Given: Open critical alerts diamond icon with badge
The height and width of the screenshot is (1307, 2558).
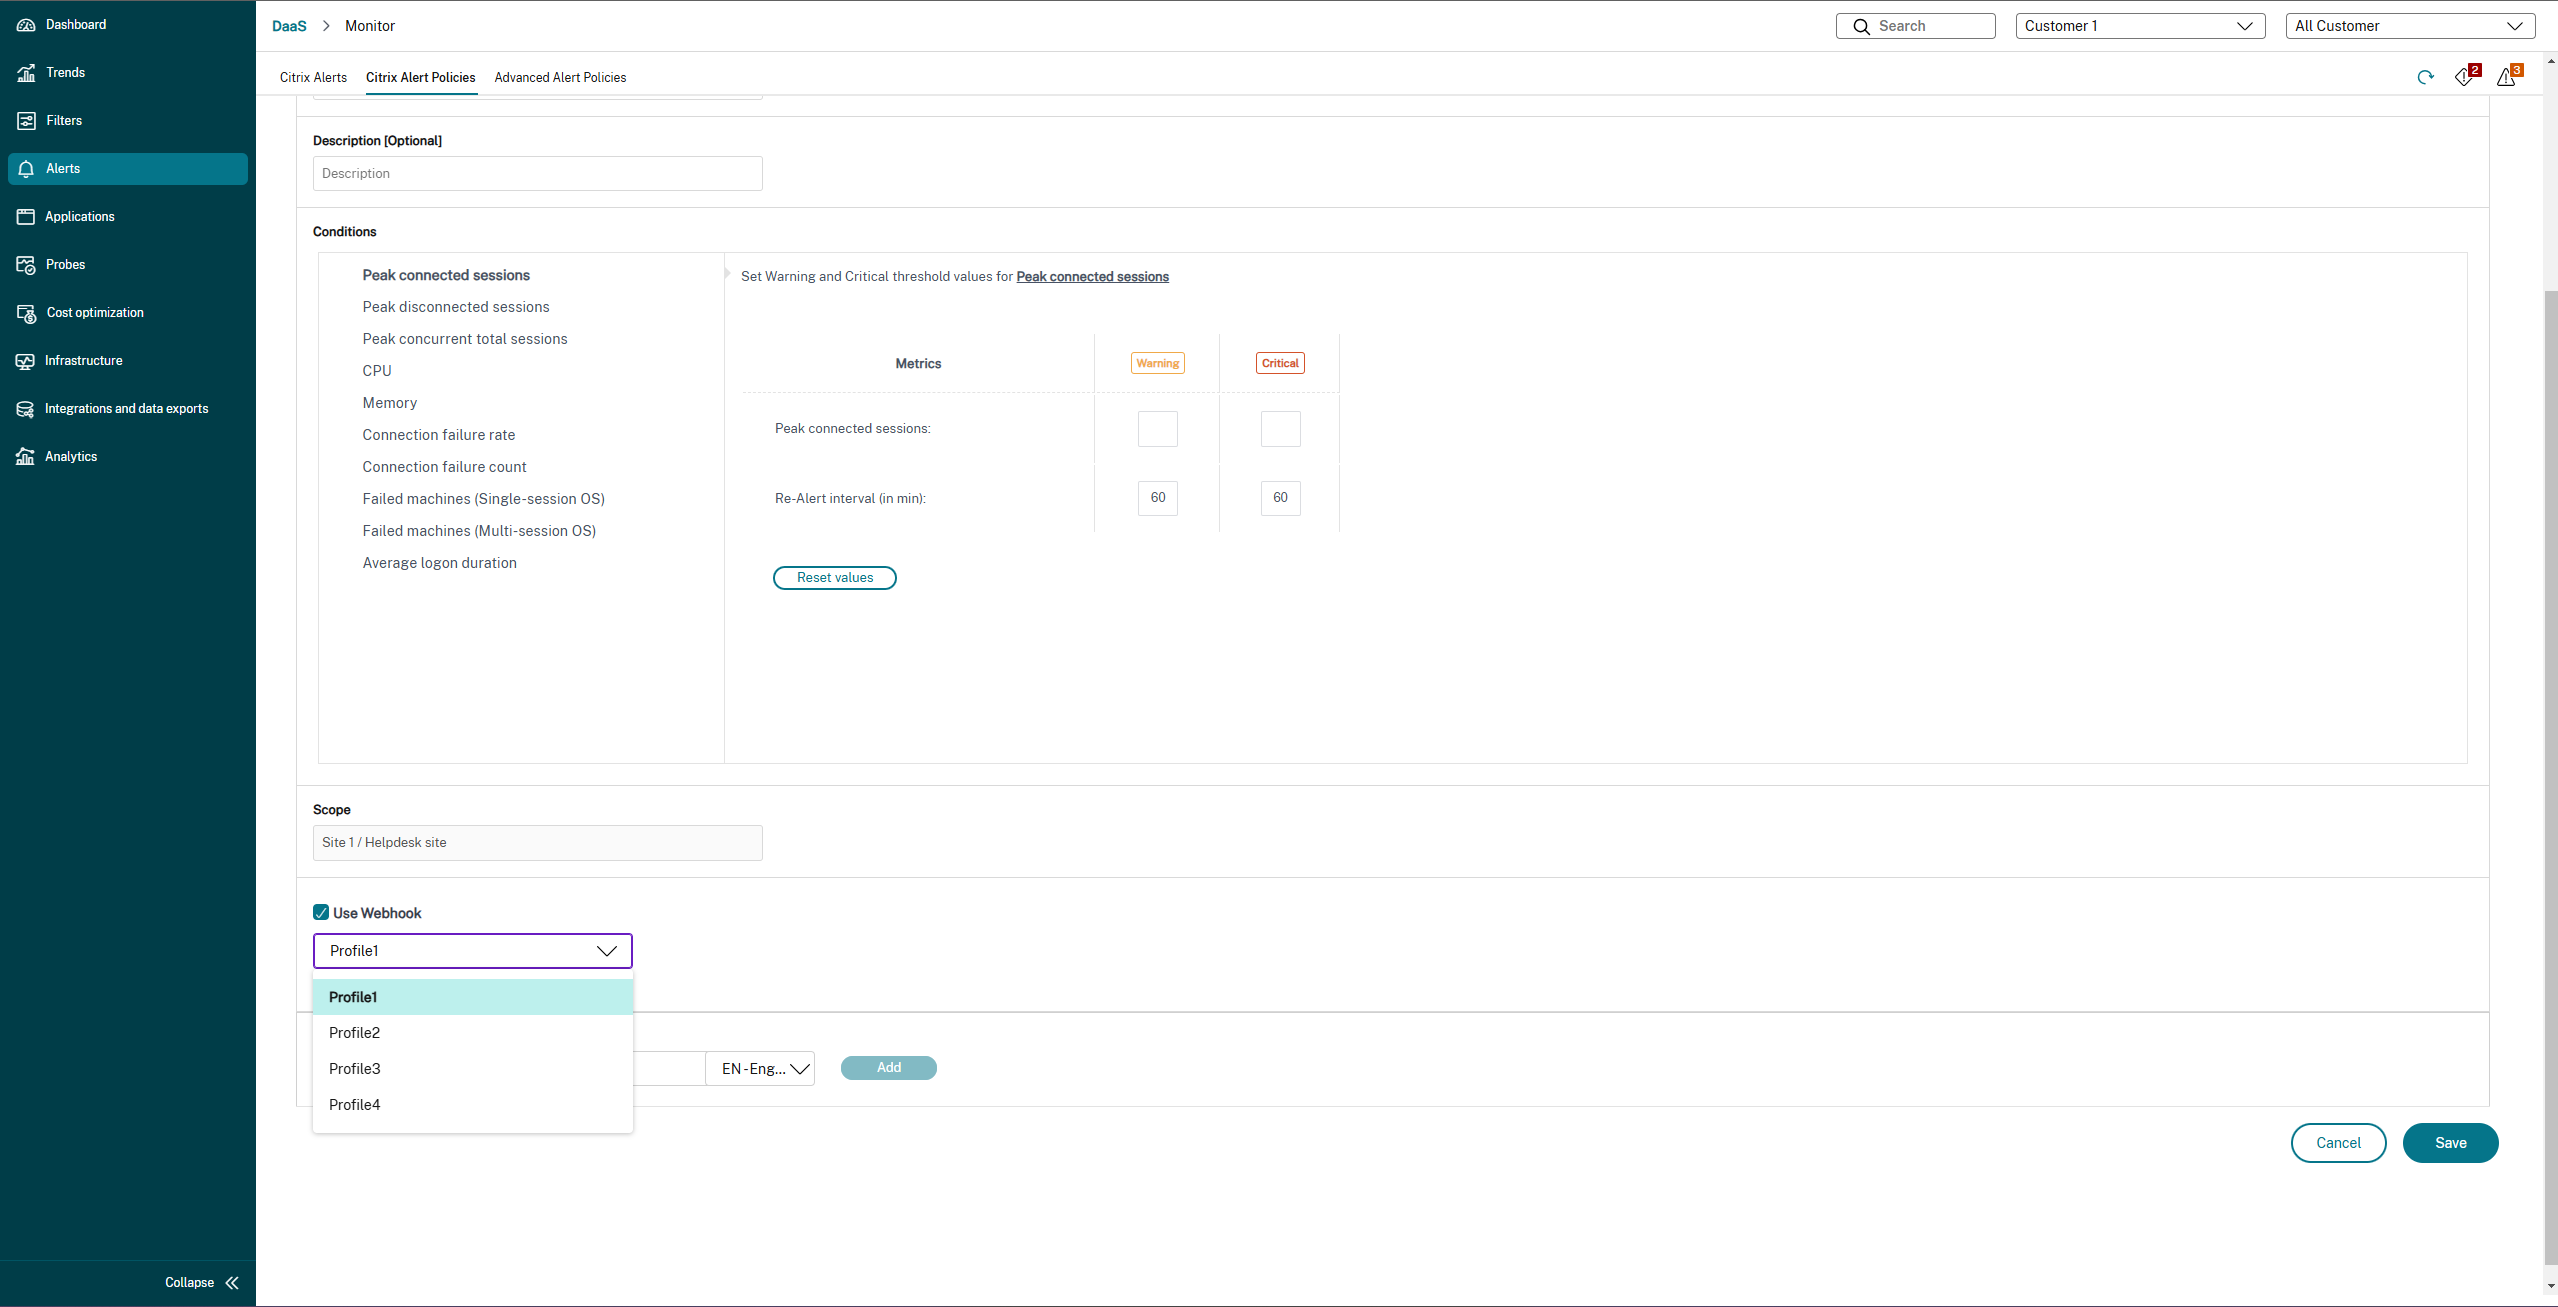Looking at the screenshot, I should 2466,76.
